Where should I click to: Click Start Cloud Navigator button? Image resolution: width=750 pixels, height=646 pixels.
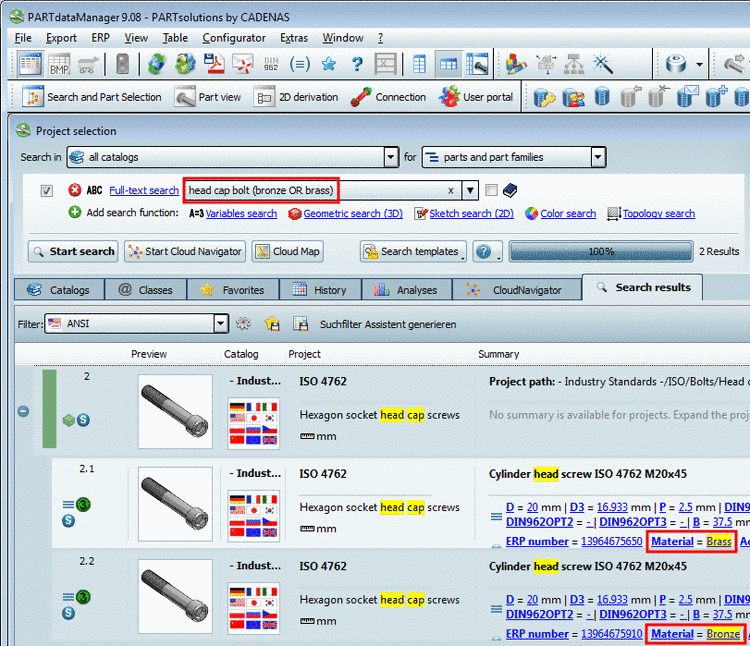pos(185,251)
